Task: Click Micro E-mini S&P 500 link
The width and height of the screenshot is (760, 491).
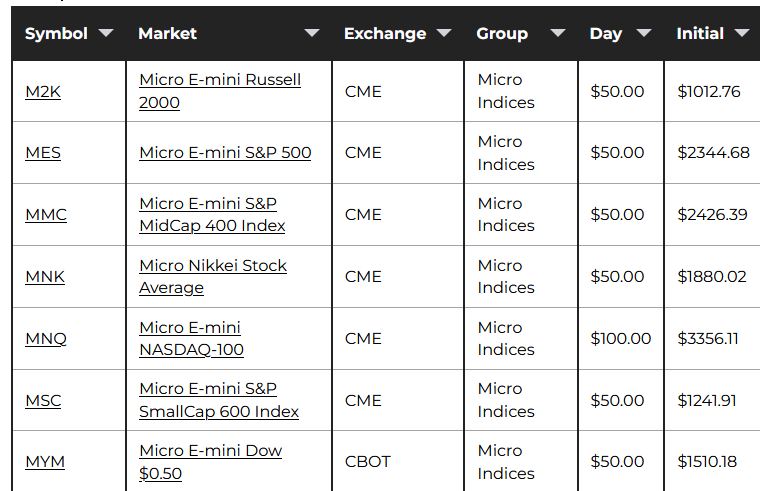Action: point(225,153)
